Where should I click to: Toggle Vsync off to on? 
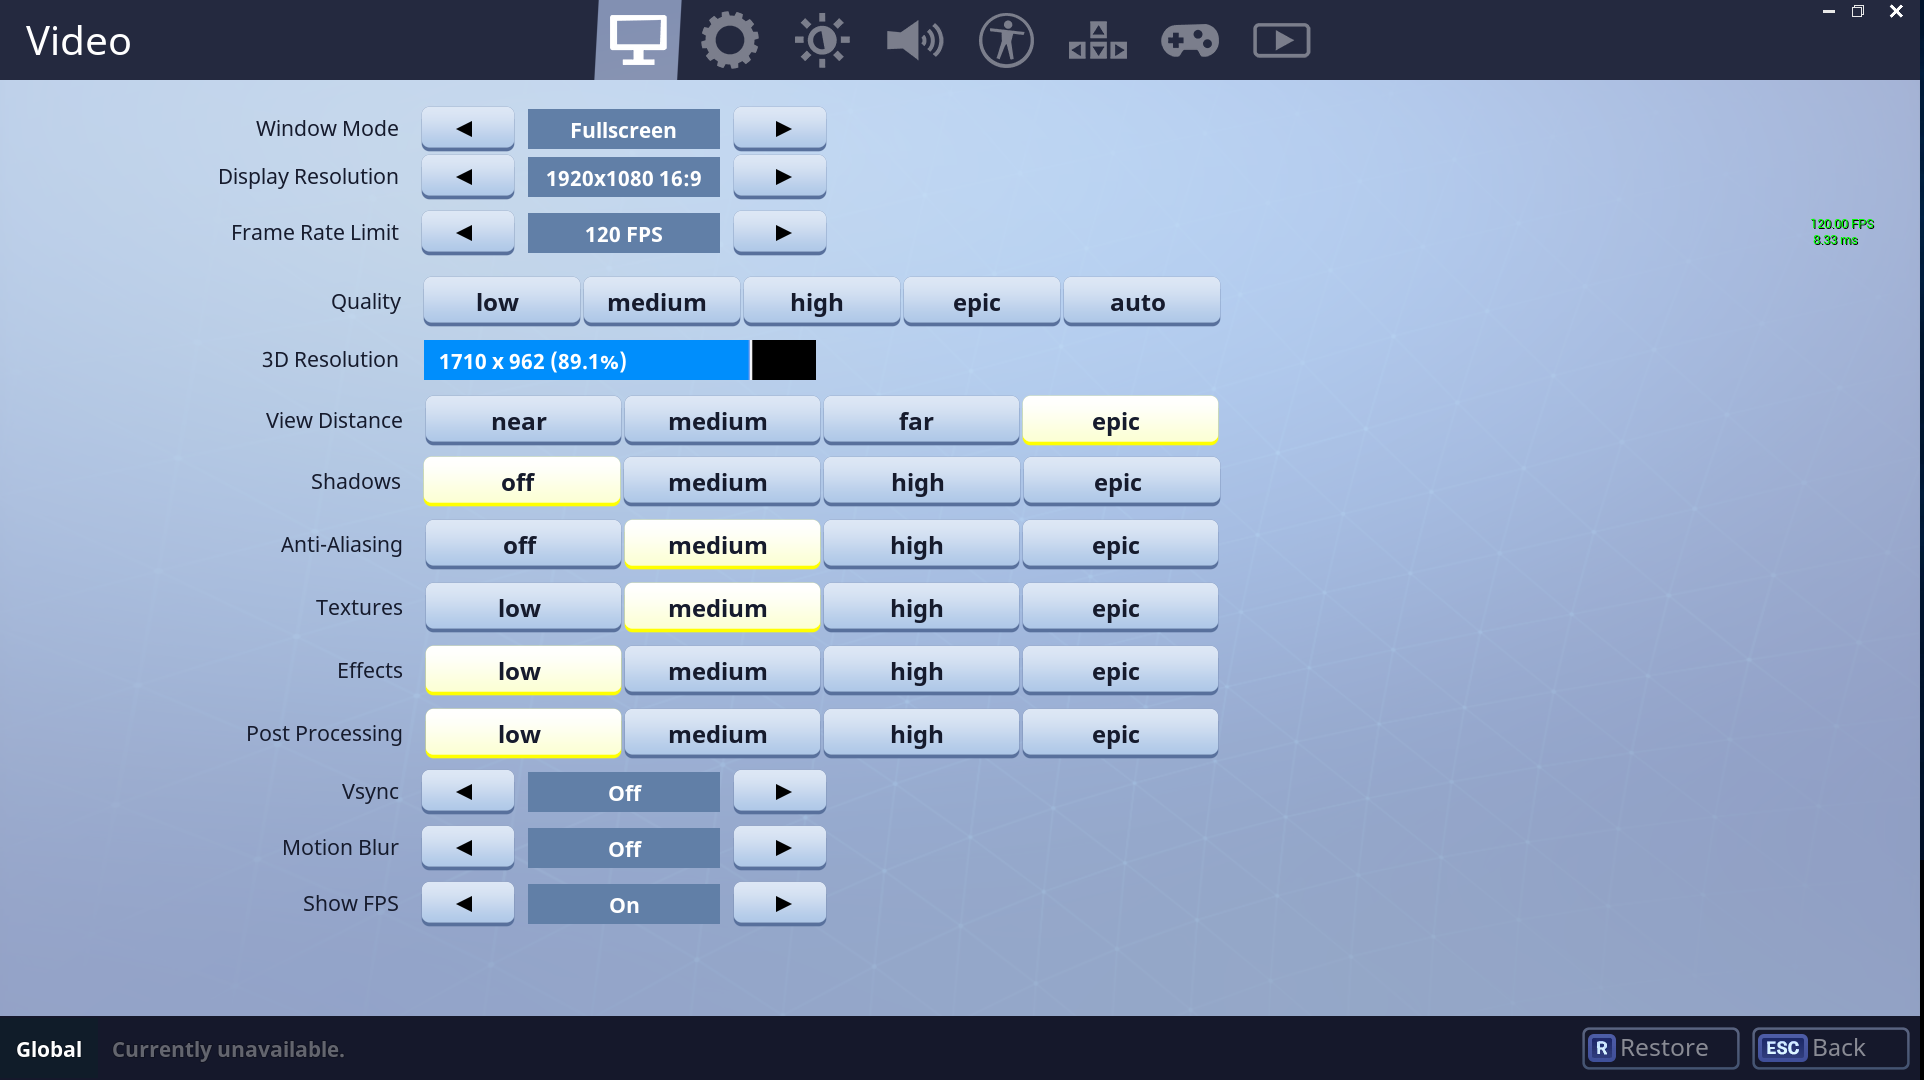(x=780, y=791)
